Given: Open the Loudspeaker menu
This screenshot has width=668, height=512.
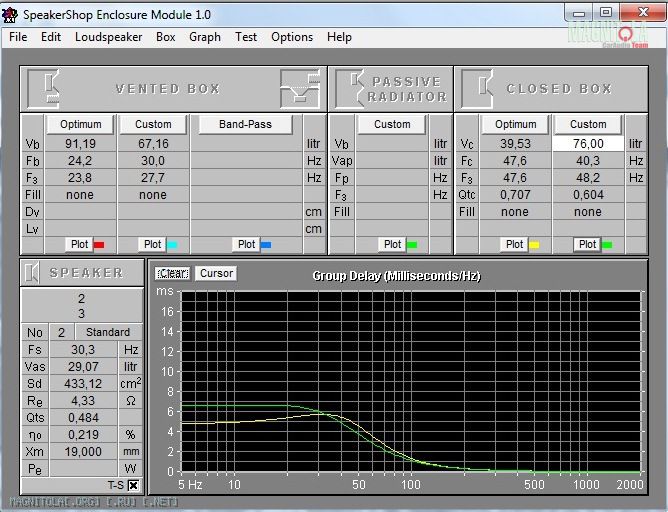Looking at the screenshot, I should [x=108, y=37].
